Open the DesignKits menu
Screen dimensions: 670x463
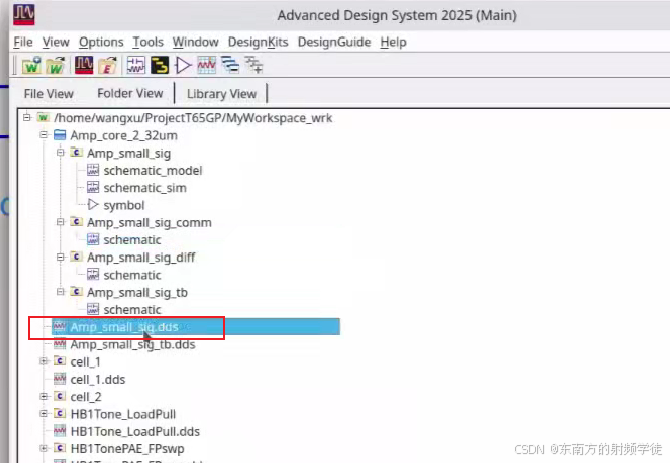[258, 42]
